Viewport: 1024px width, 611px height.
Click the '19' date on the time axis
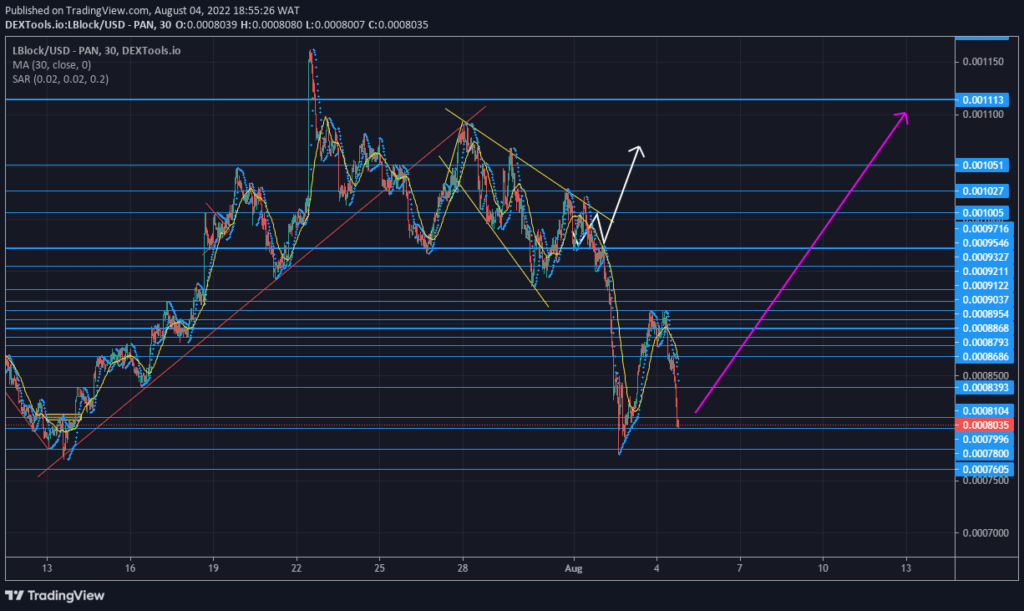pos(214,568)
